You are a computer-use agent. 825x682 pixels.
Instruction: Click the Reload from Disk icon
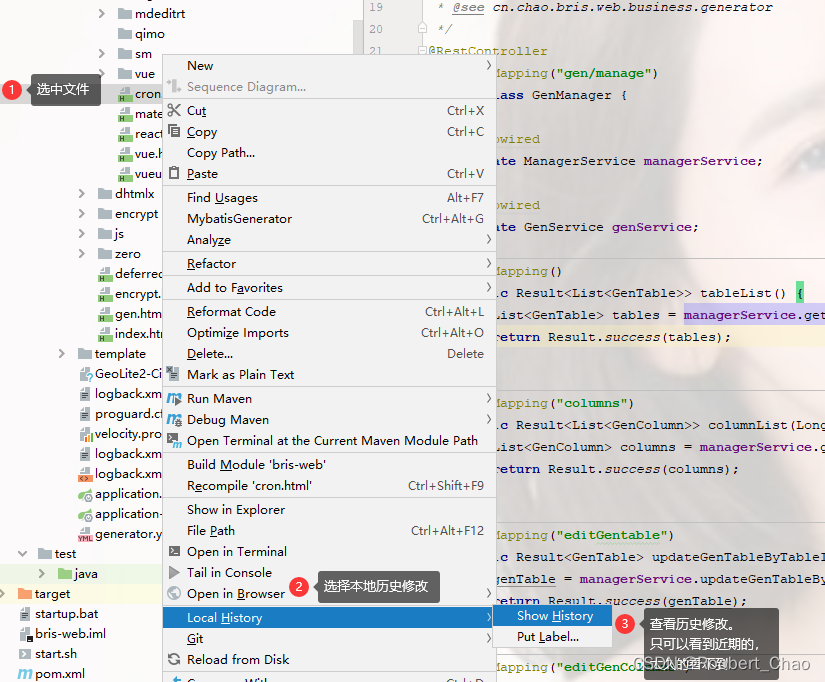(174, 659)
